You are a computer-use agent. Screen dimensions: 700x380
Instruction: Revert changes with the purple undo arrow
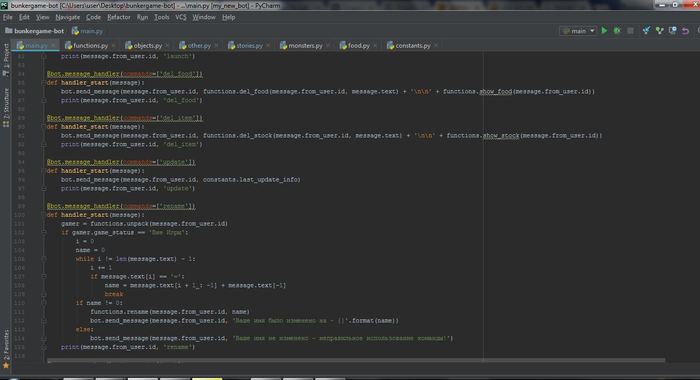(x=685, y=31)
